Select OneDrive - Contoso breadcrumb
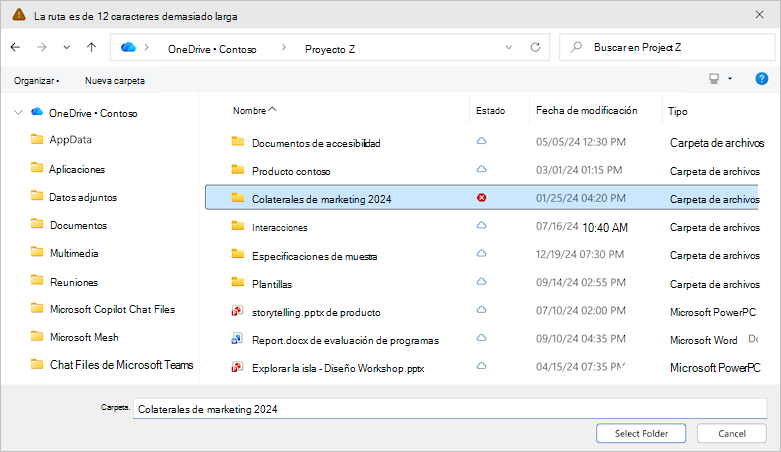 212,49
